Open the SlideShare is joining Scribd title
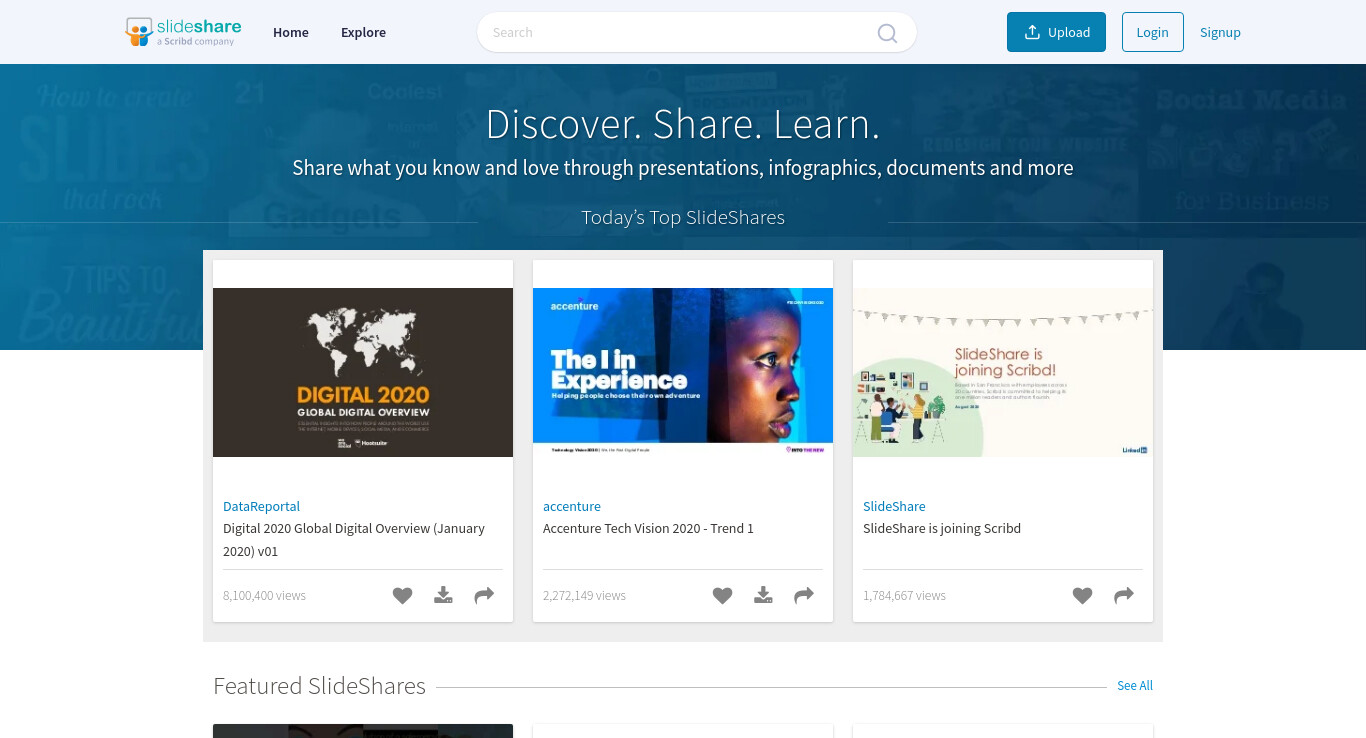Screen dimensions: 1366x738 pyautogui.click(x=942, y=528)
